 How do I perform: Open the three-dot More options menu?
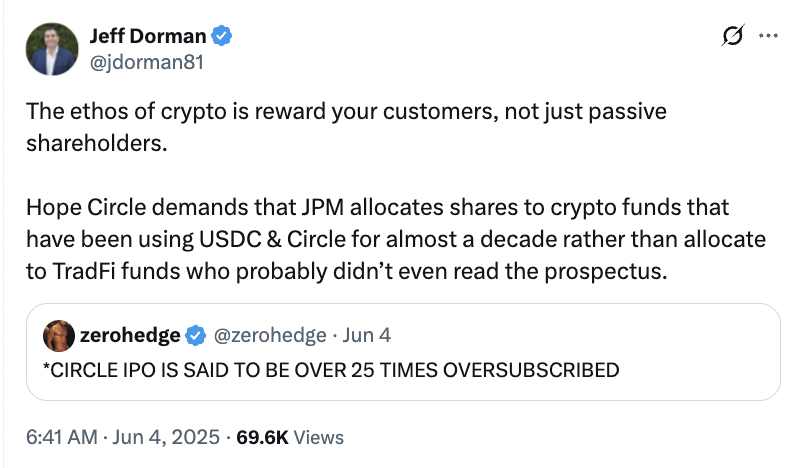point(768,37)
